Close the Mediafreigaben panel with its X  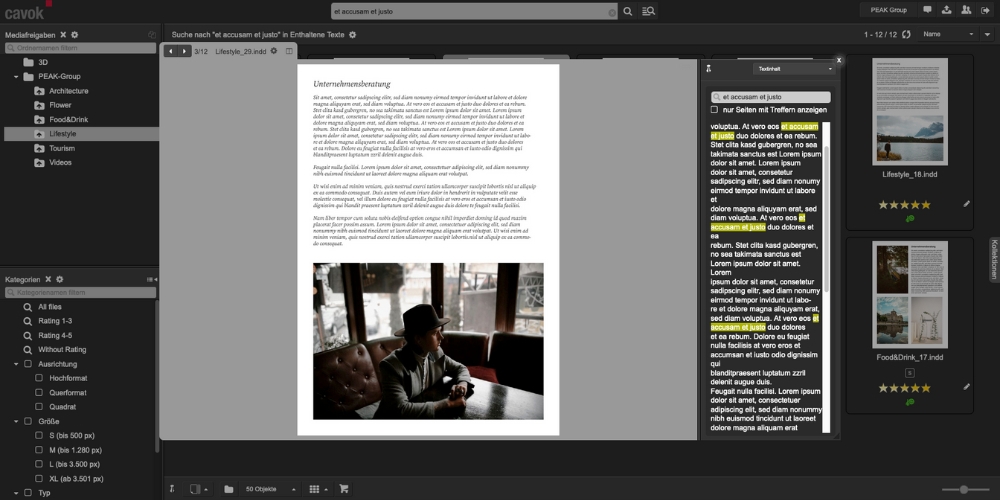click(63, 34)
